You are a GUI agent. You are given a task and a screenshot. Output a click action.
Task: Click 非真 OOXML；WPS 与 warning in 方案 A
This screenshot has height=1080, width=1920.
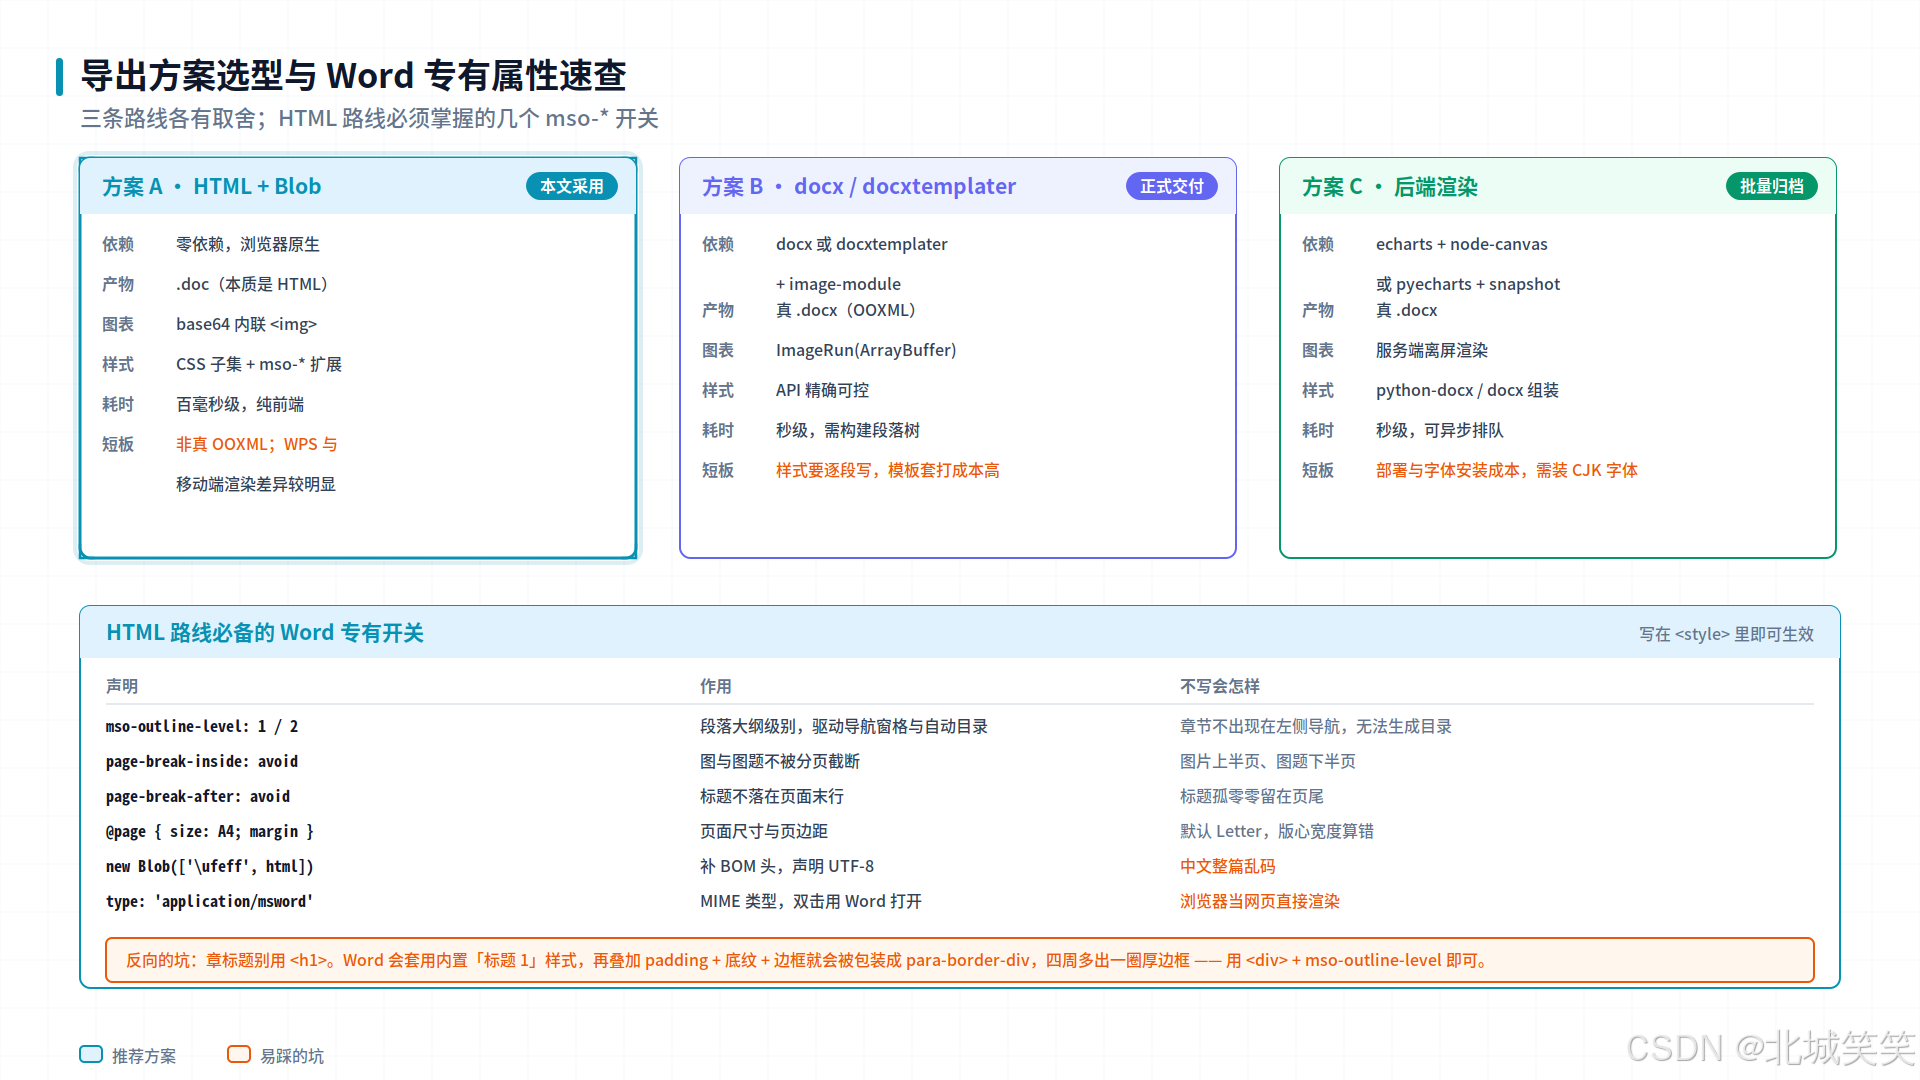tap(257, 444)
